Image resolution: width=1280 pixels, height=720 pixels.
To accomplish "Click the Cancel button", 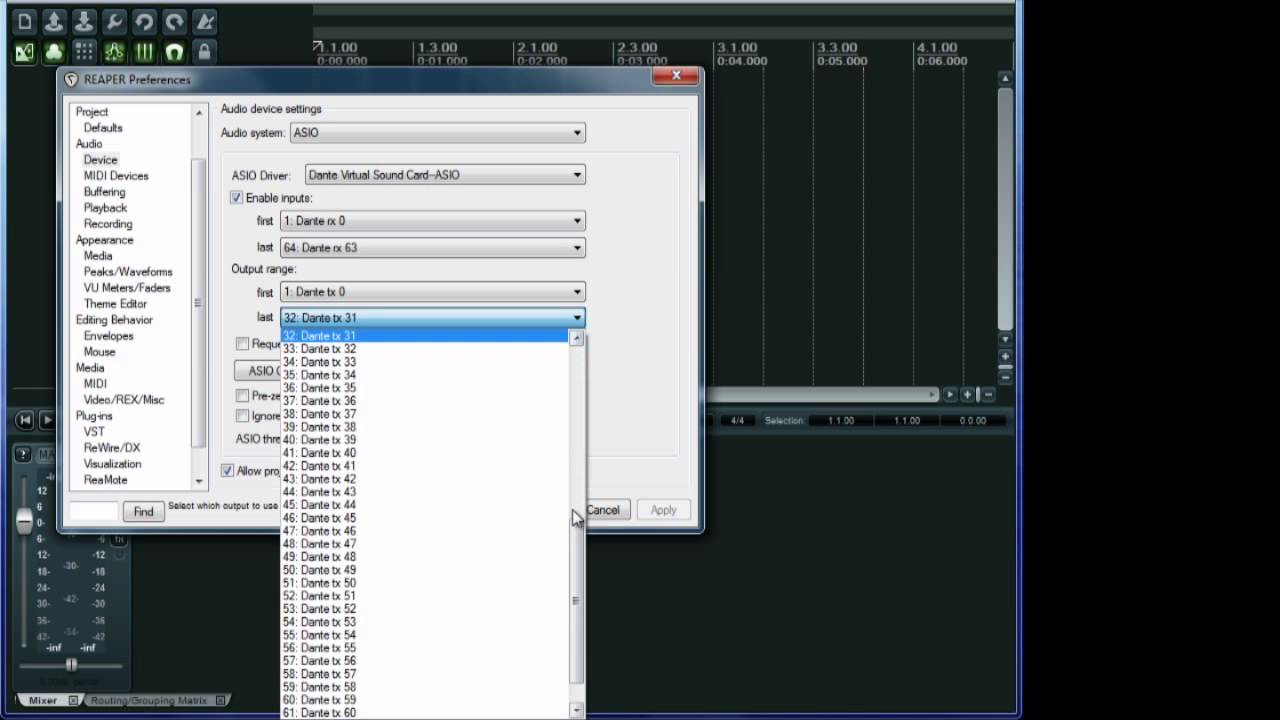I will pyautogui.click(x=603, y=510).
